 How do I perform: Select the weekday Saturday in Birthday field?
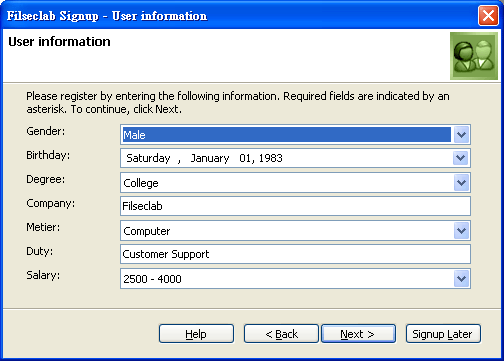(148, 158)
